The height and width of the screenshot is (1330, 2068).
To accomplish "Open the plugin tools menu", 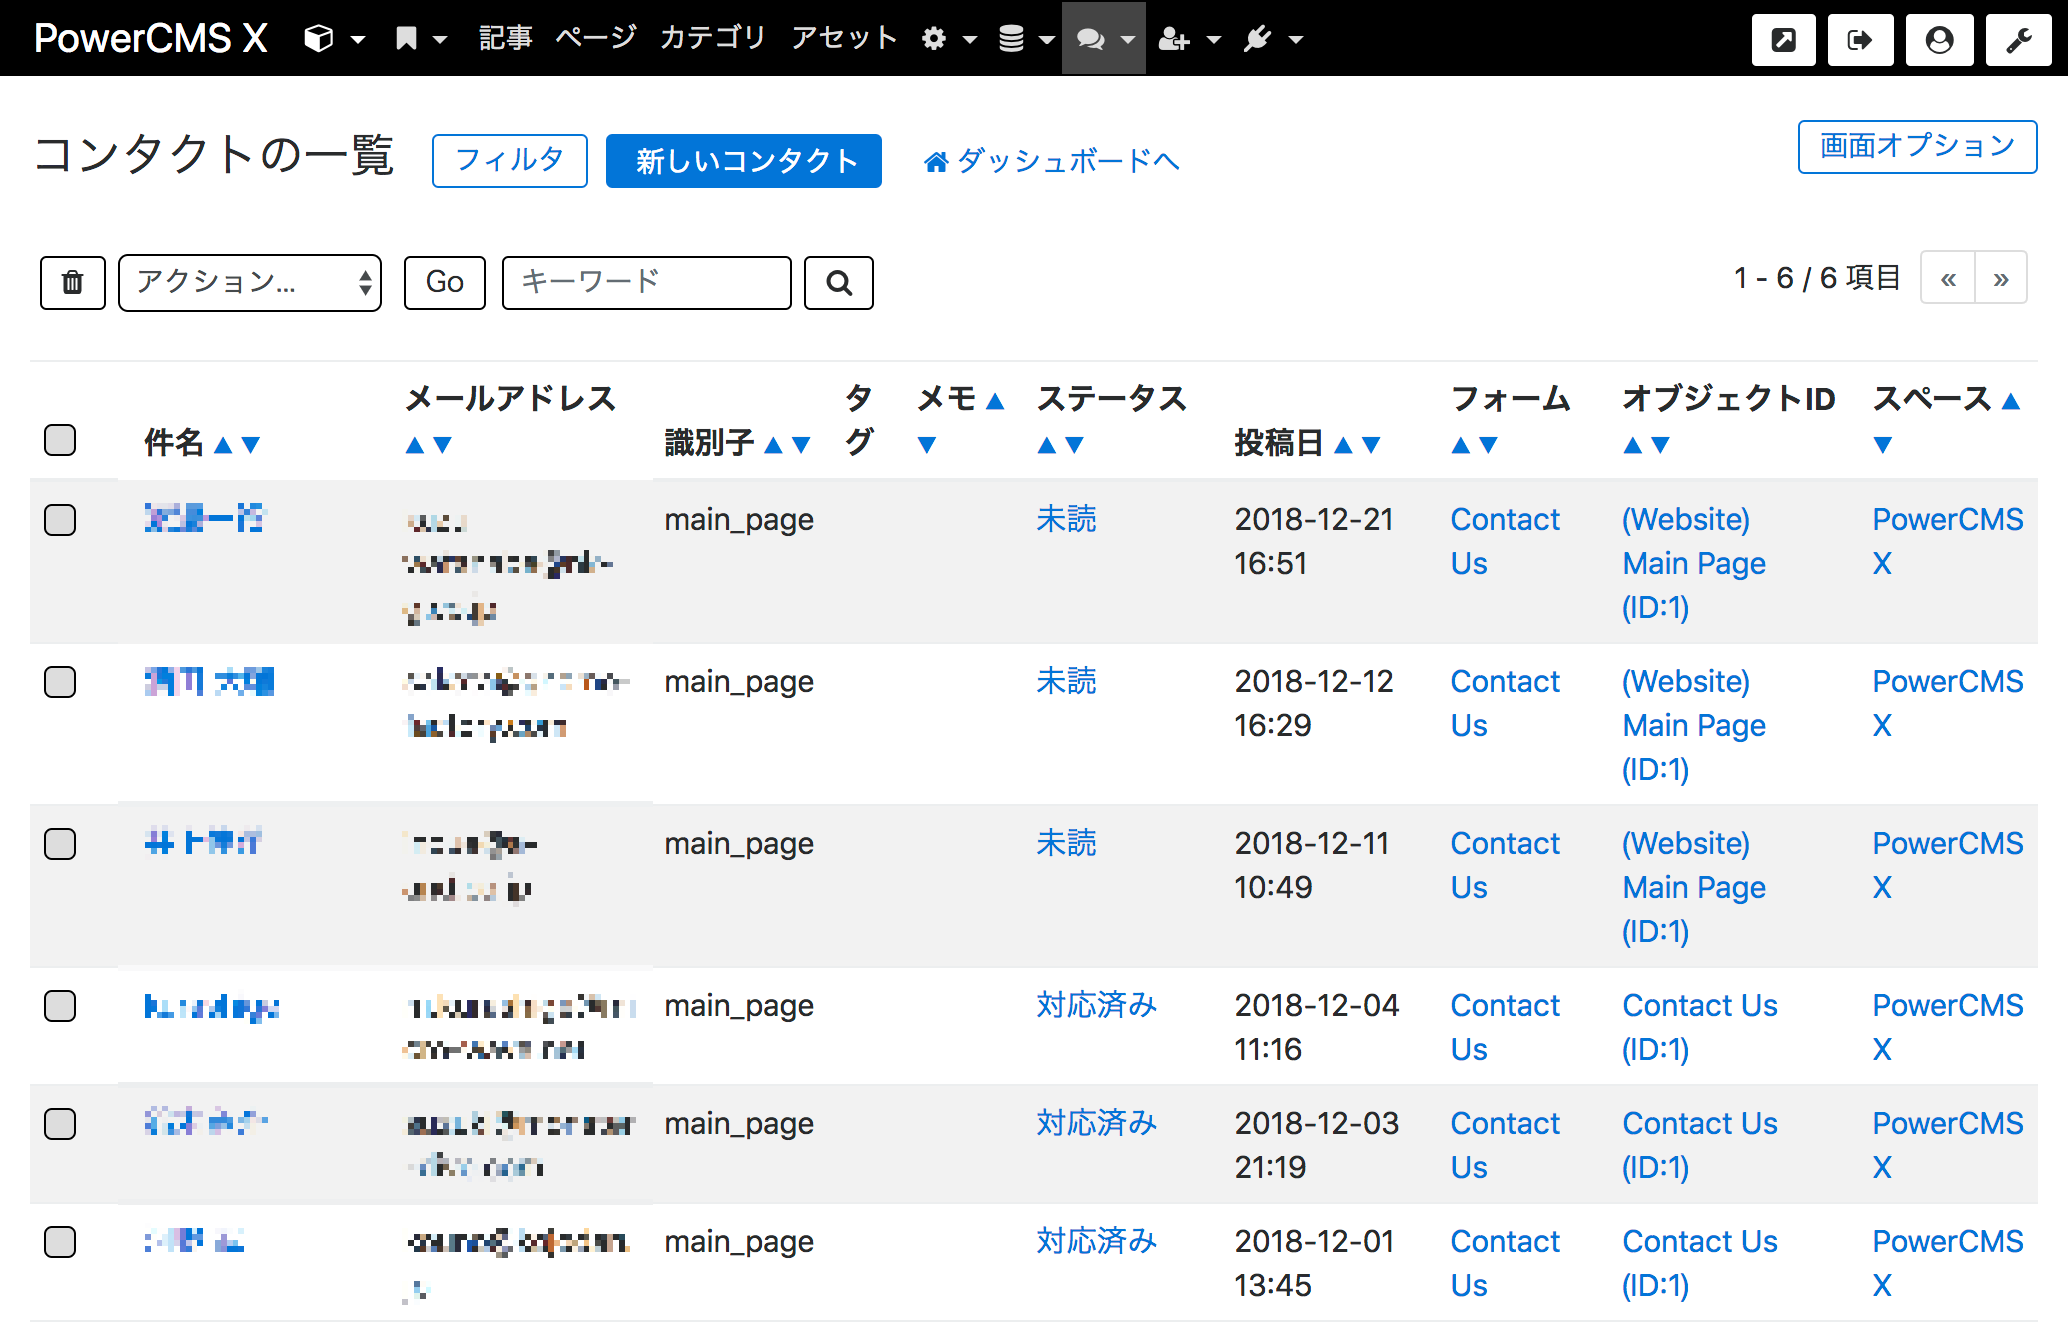I will (x=1273, y=39).
